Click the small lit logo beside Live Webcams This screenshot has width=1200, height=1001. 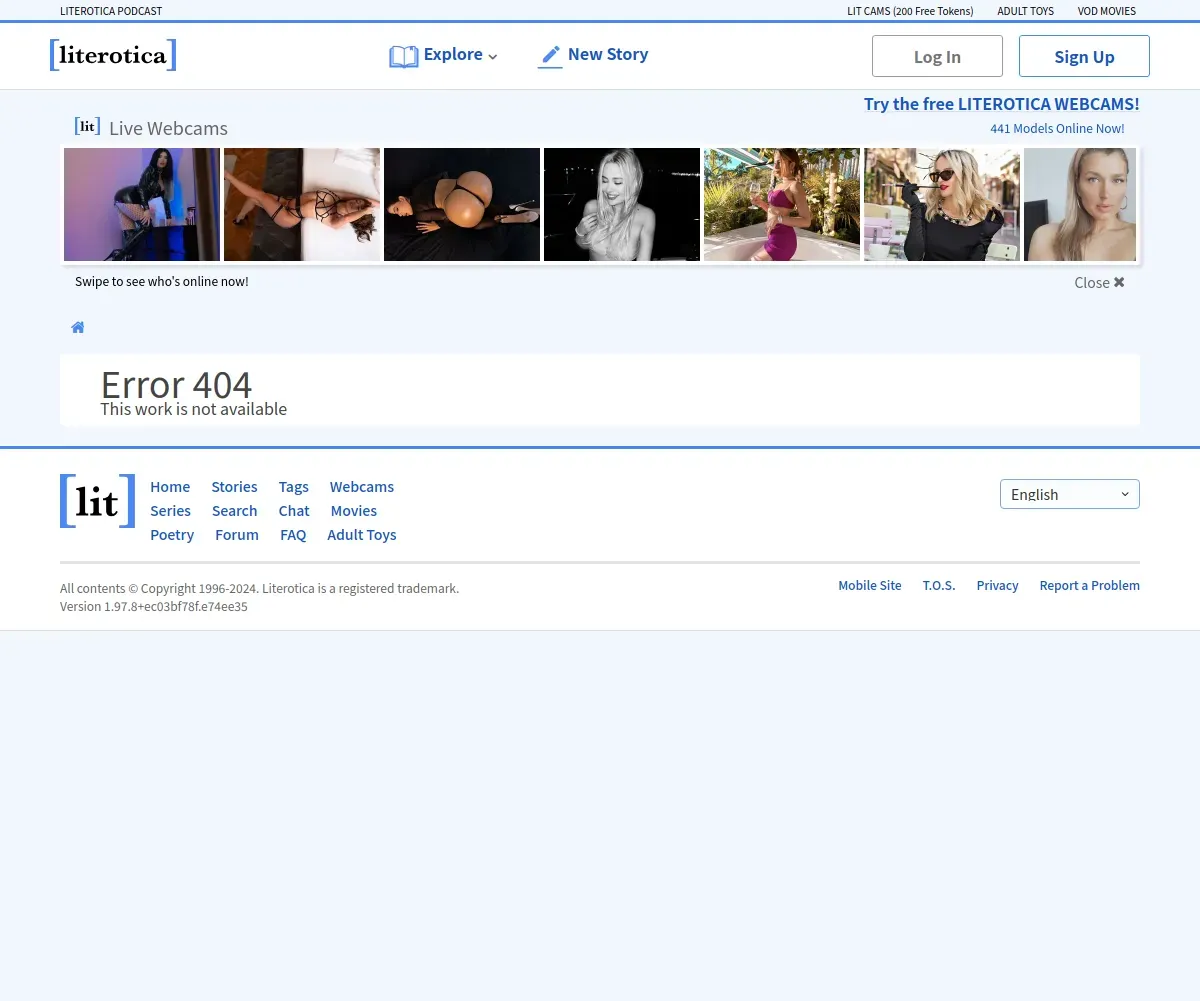click(87, 127)
